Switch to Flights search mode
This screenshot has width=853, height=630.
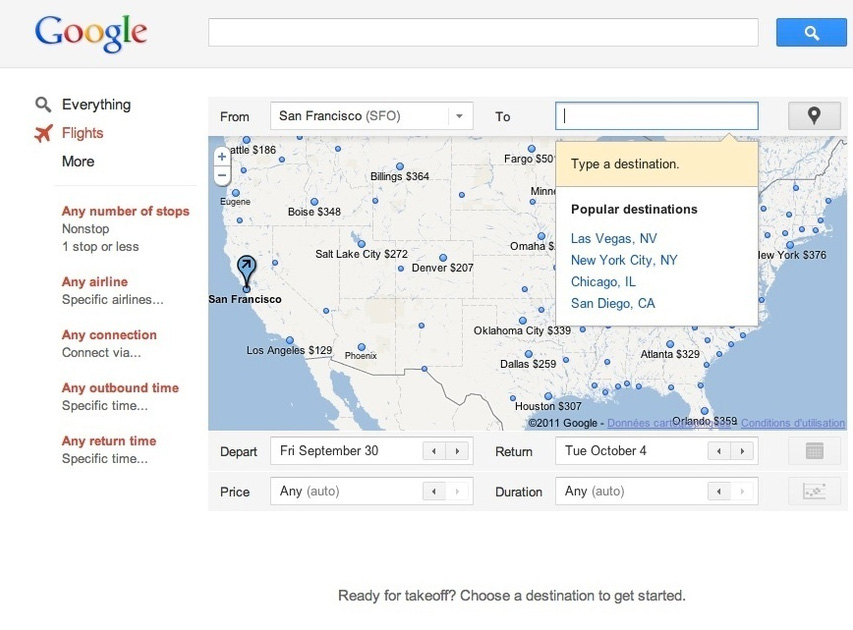click(x=83, y=133)
